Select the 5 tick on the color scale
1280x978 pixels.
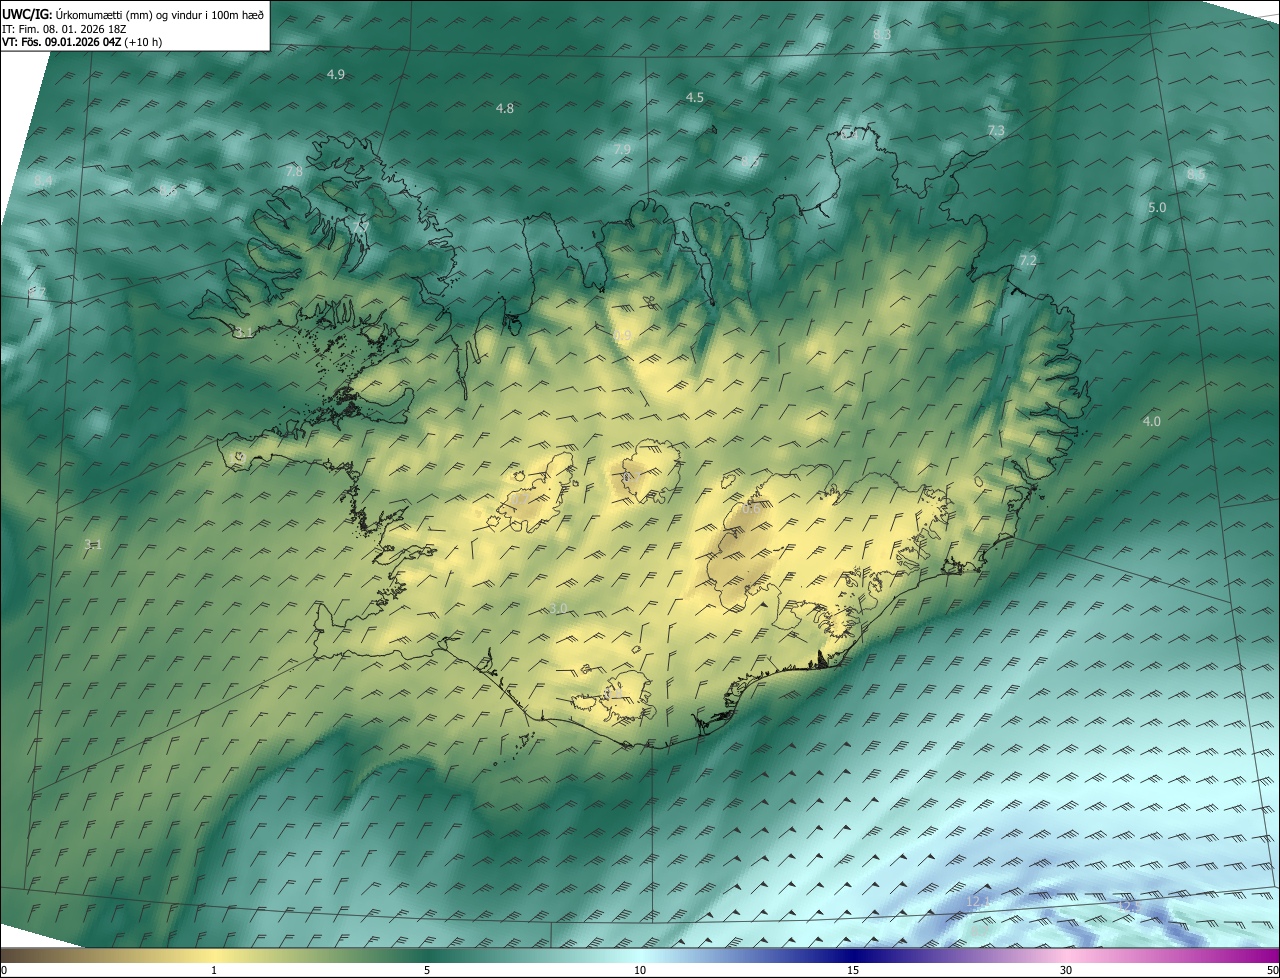click(427, 970)
